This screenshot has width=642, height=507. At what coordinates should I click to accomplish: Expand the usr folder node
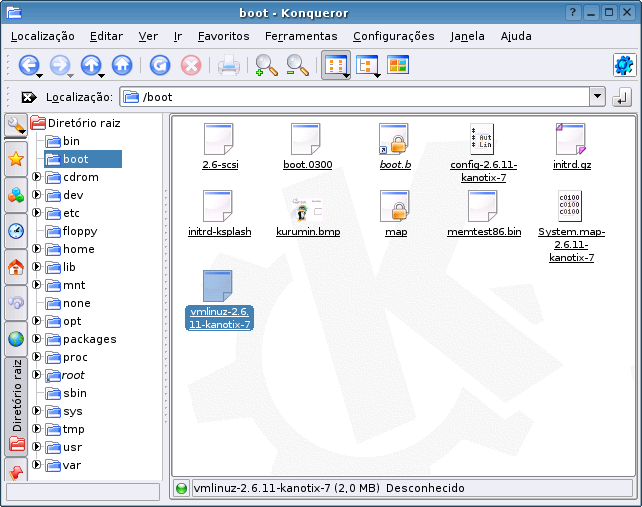click(x=37, y=446)
